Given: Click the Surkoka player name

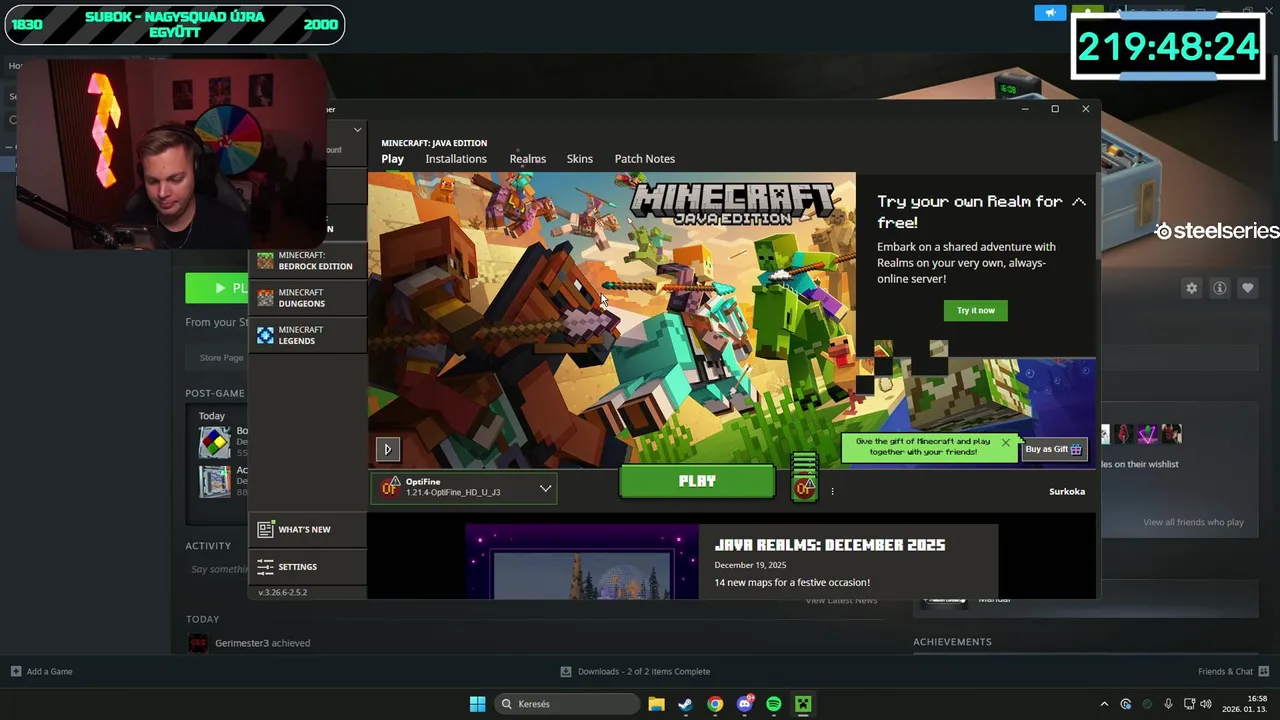Looking at the screenshot, I should click(1067, 491).
